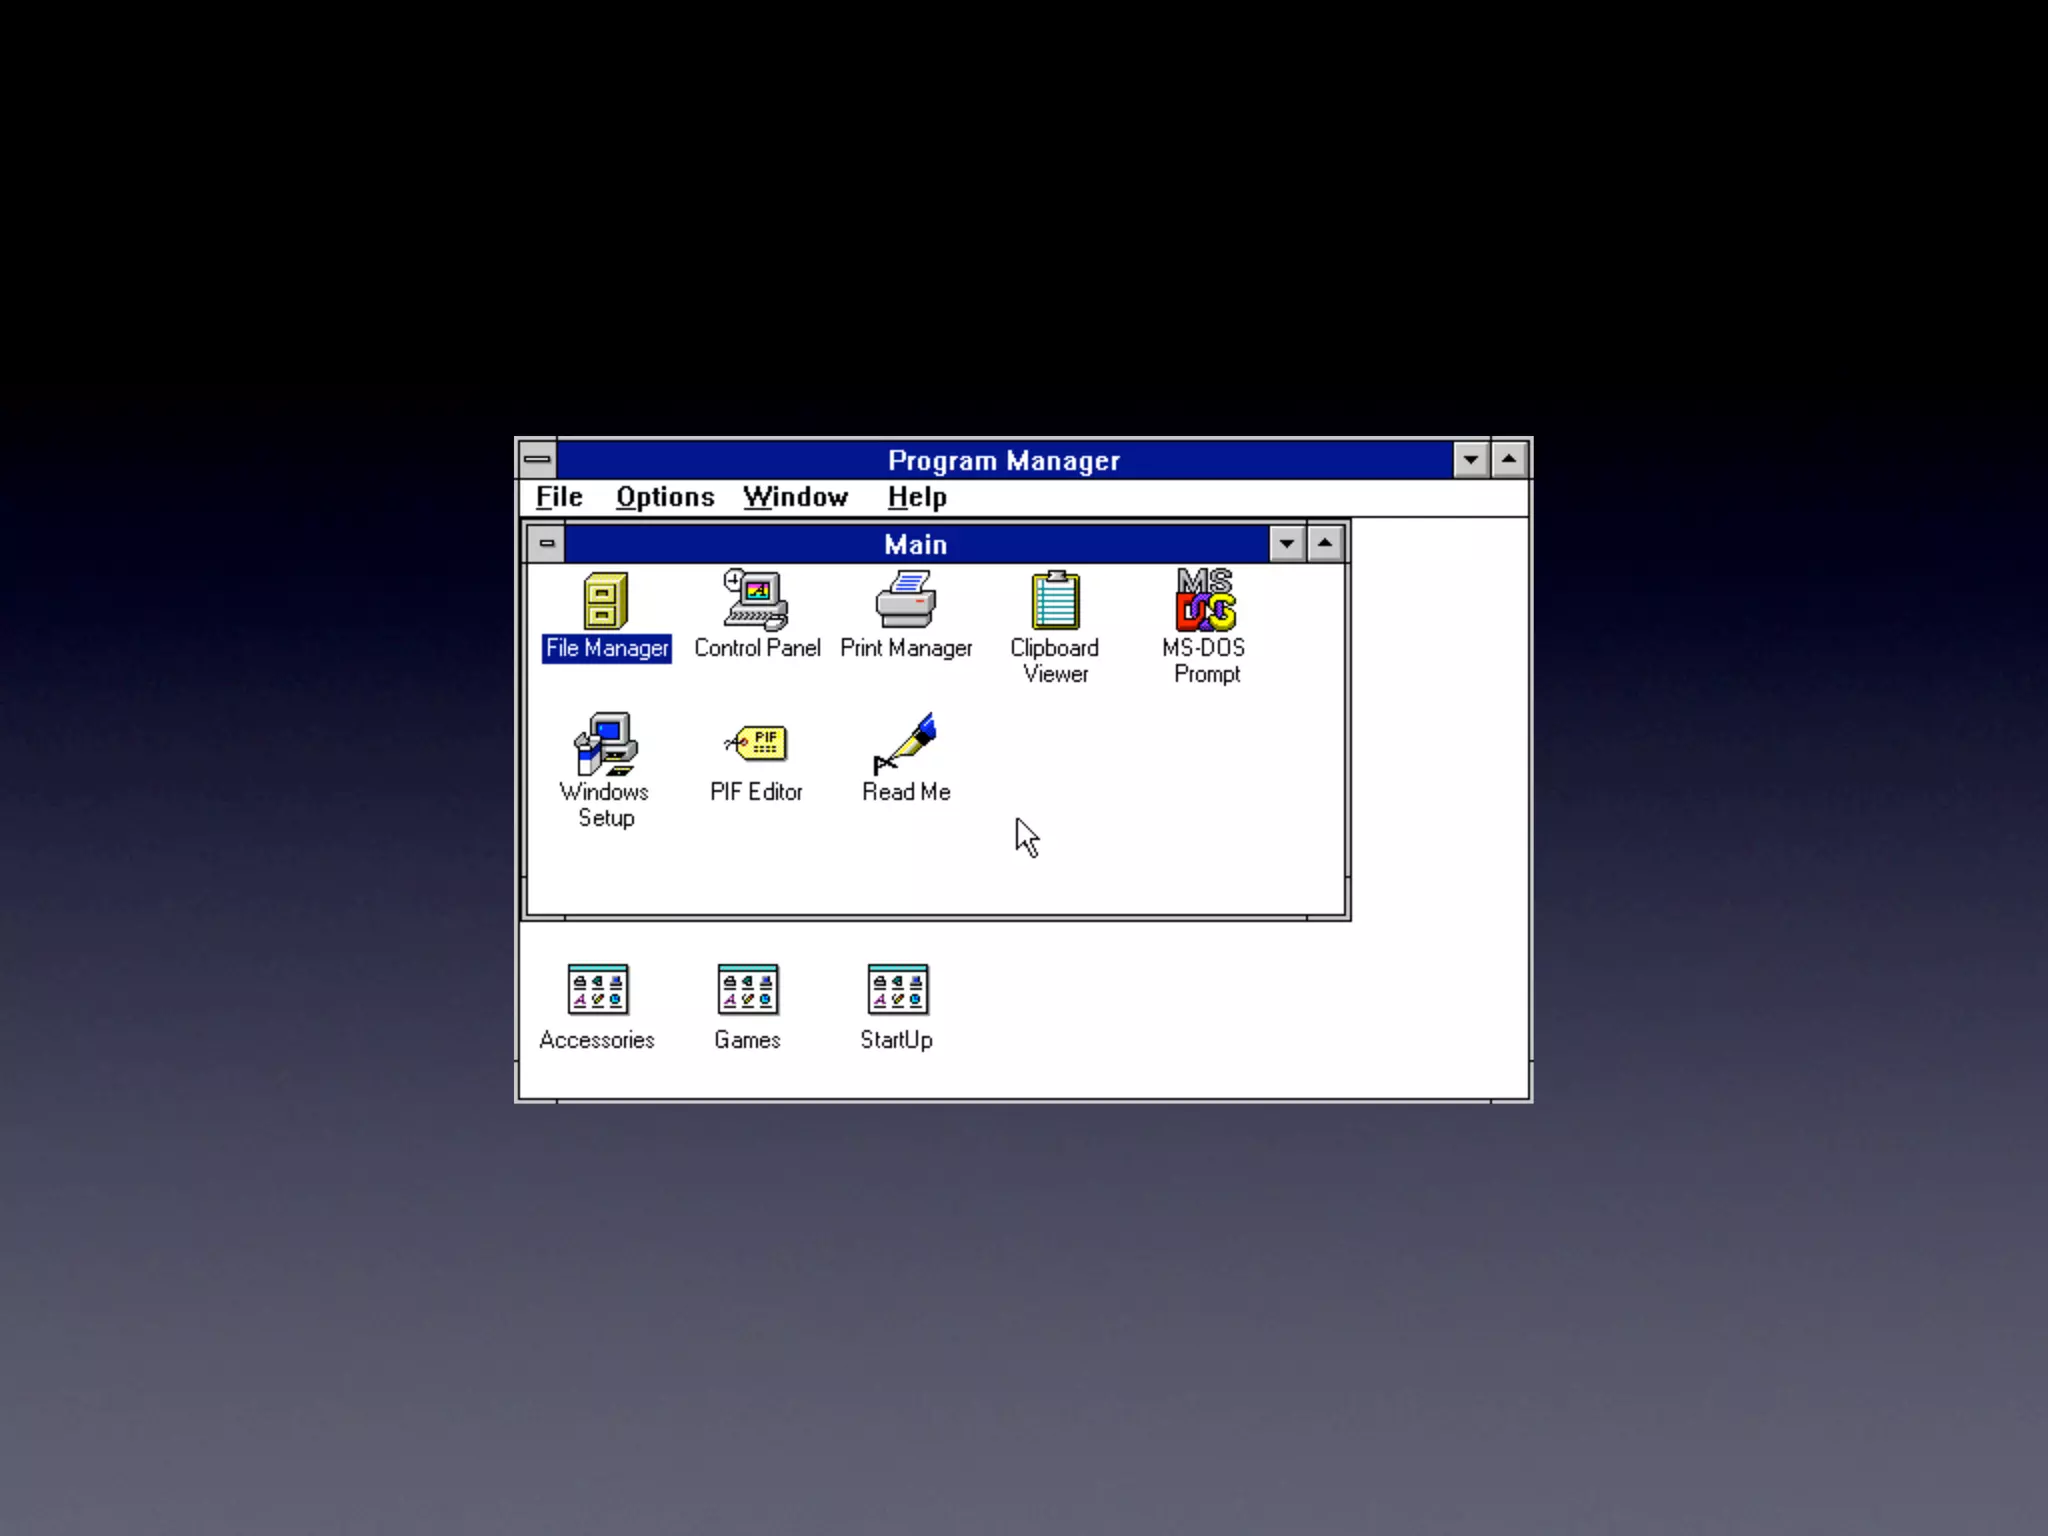Select the Control Panel icon

coord(756,601)
